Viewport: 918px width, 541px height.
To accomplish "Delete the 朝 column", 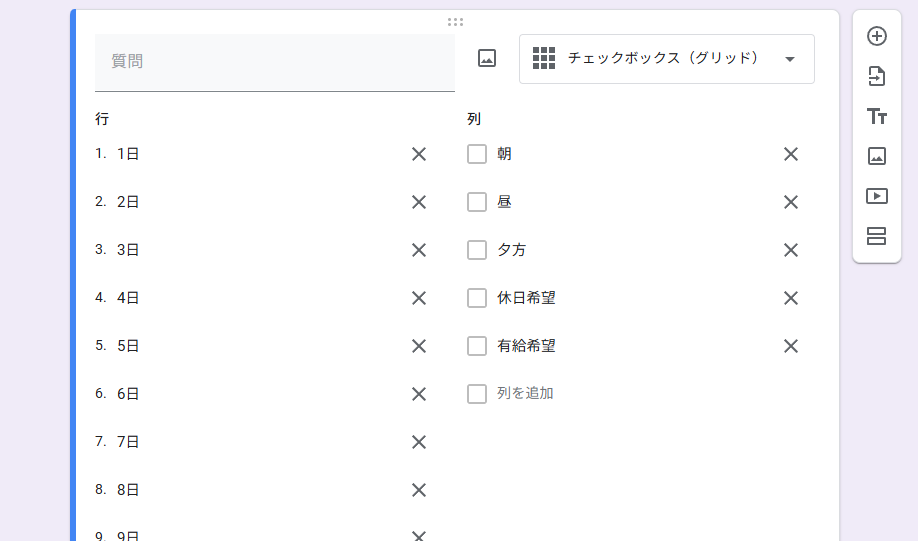I will pos(791,154).
